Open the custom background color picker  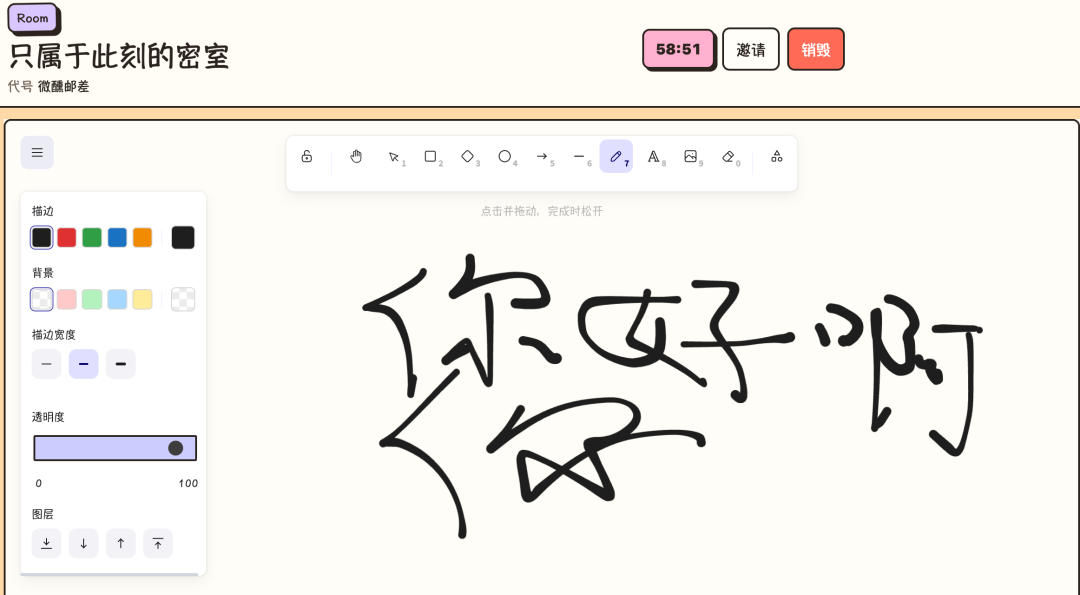coord(183,300)
